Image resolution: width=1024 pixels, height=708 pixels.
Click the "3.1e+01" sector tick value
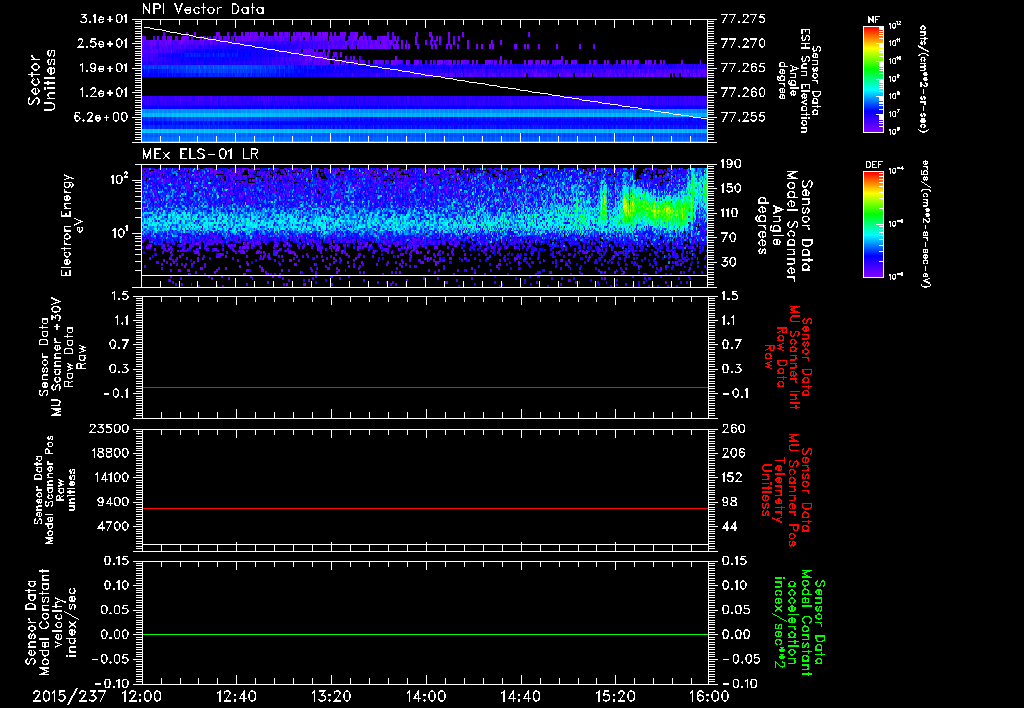103,19
